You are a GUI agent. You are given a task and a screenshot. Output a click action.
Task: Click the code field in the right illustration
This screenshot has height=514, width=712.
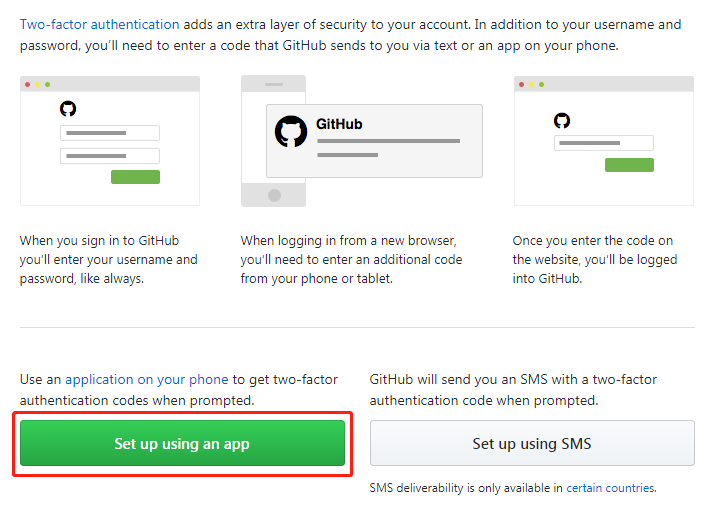coord(604,143)
